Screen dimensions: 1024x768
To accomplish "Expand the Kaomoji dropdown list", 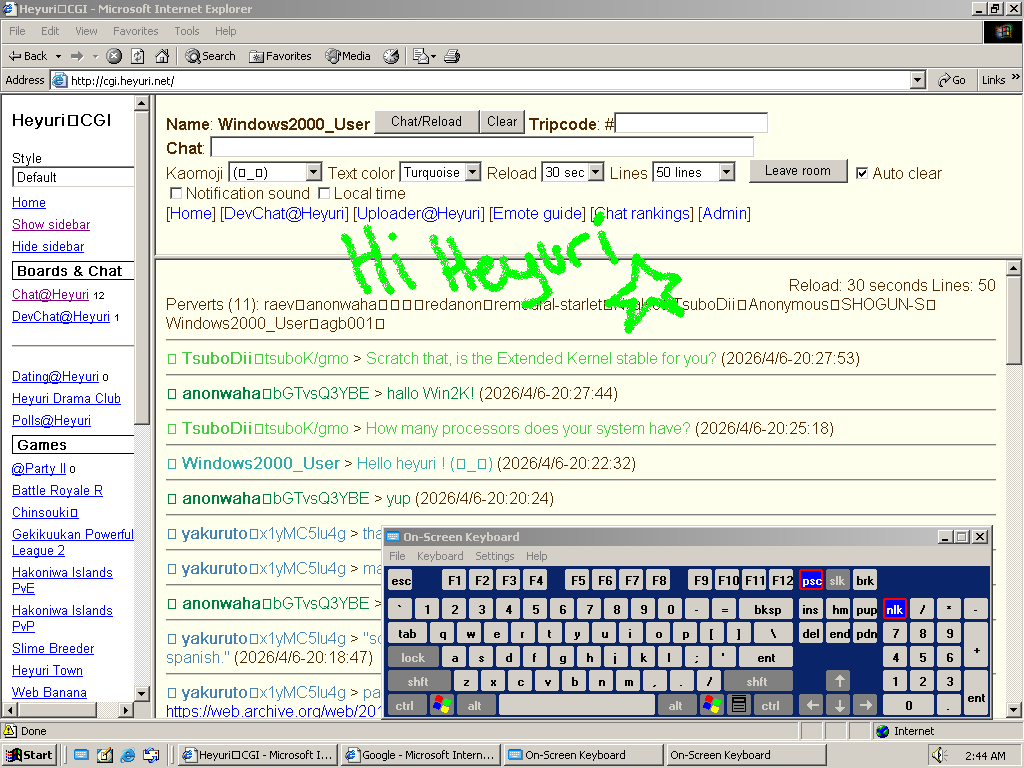I will click(313, 173).
